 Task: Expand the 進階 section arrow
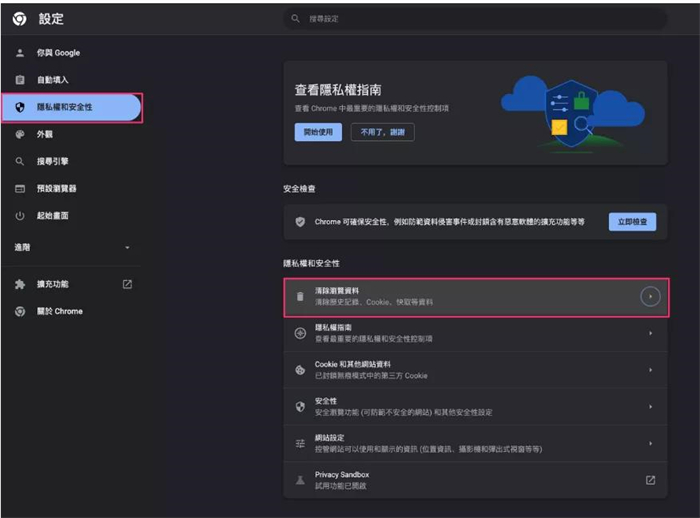(127, 247)
